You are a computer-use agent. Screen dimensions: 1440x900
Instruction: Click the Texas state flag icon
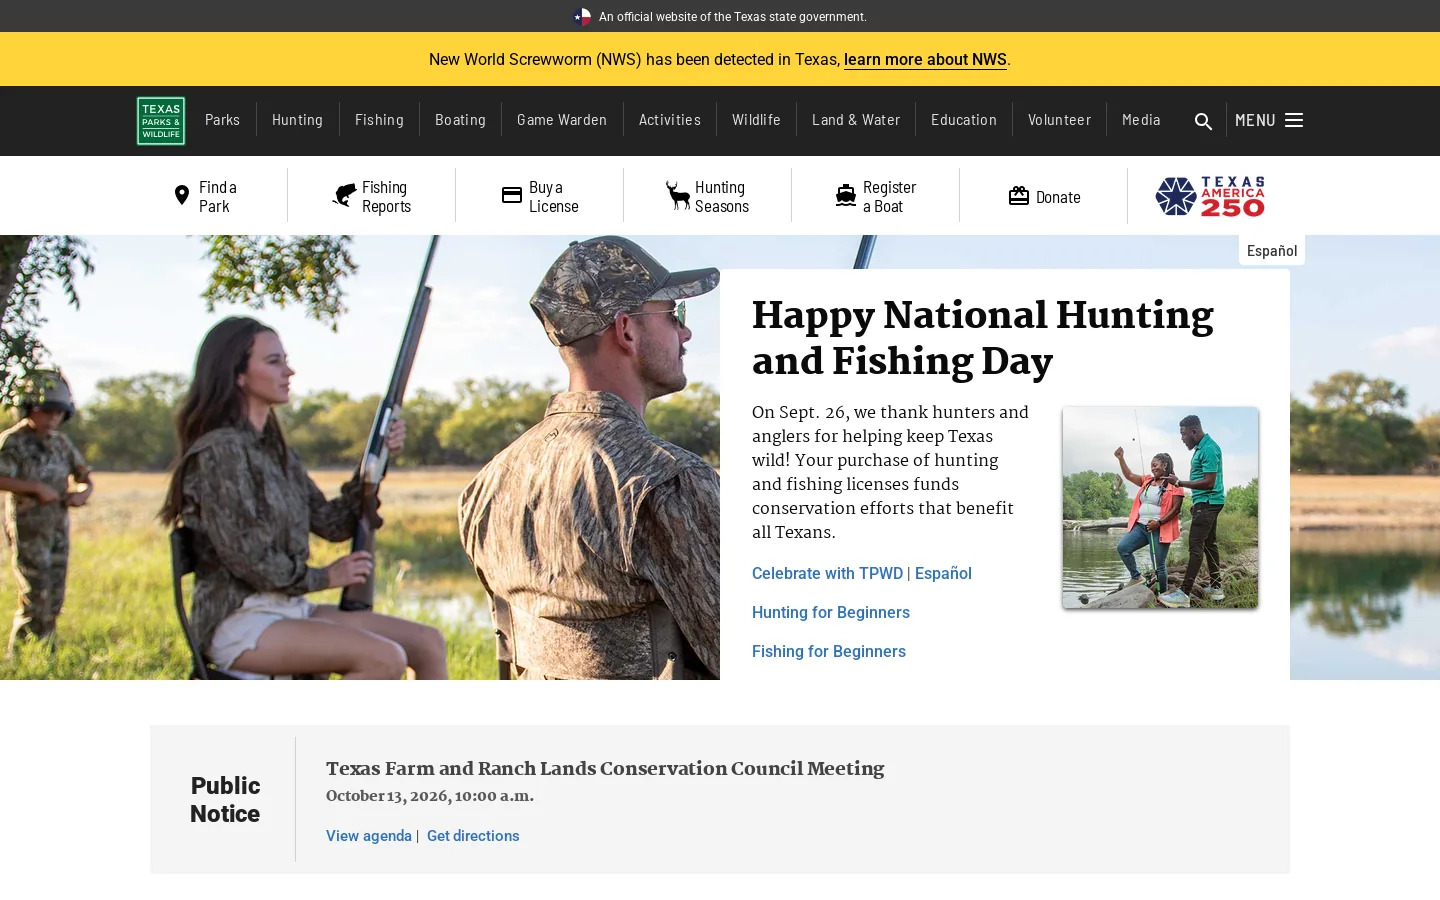point(582,17)
